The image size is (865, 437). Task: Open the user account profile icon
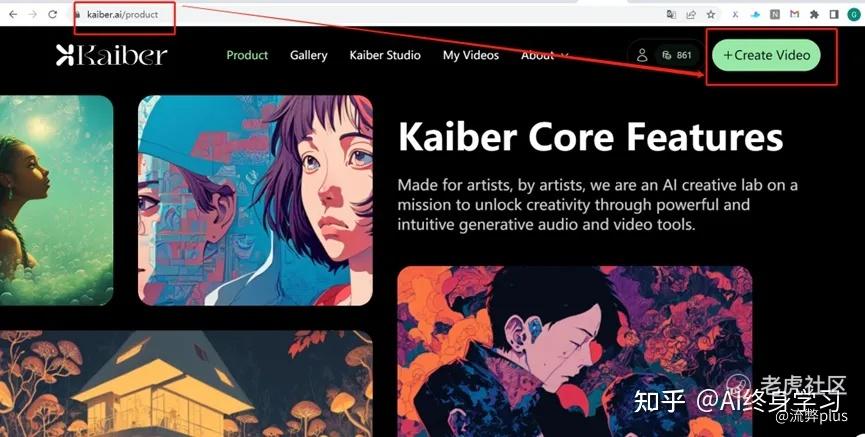click(x=642, y=55)
